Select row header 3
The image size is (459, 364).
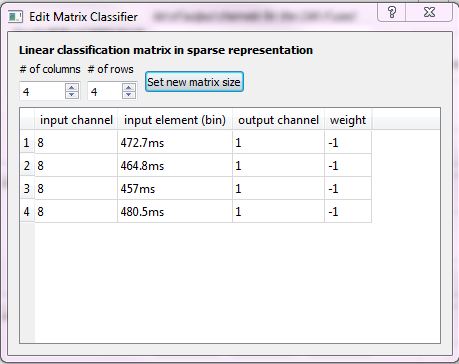coord(27,189)
